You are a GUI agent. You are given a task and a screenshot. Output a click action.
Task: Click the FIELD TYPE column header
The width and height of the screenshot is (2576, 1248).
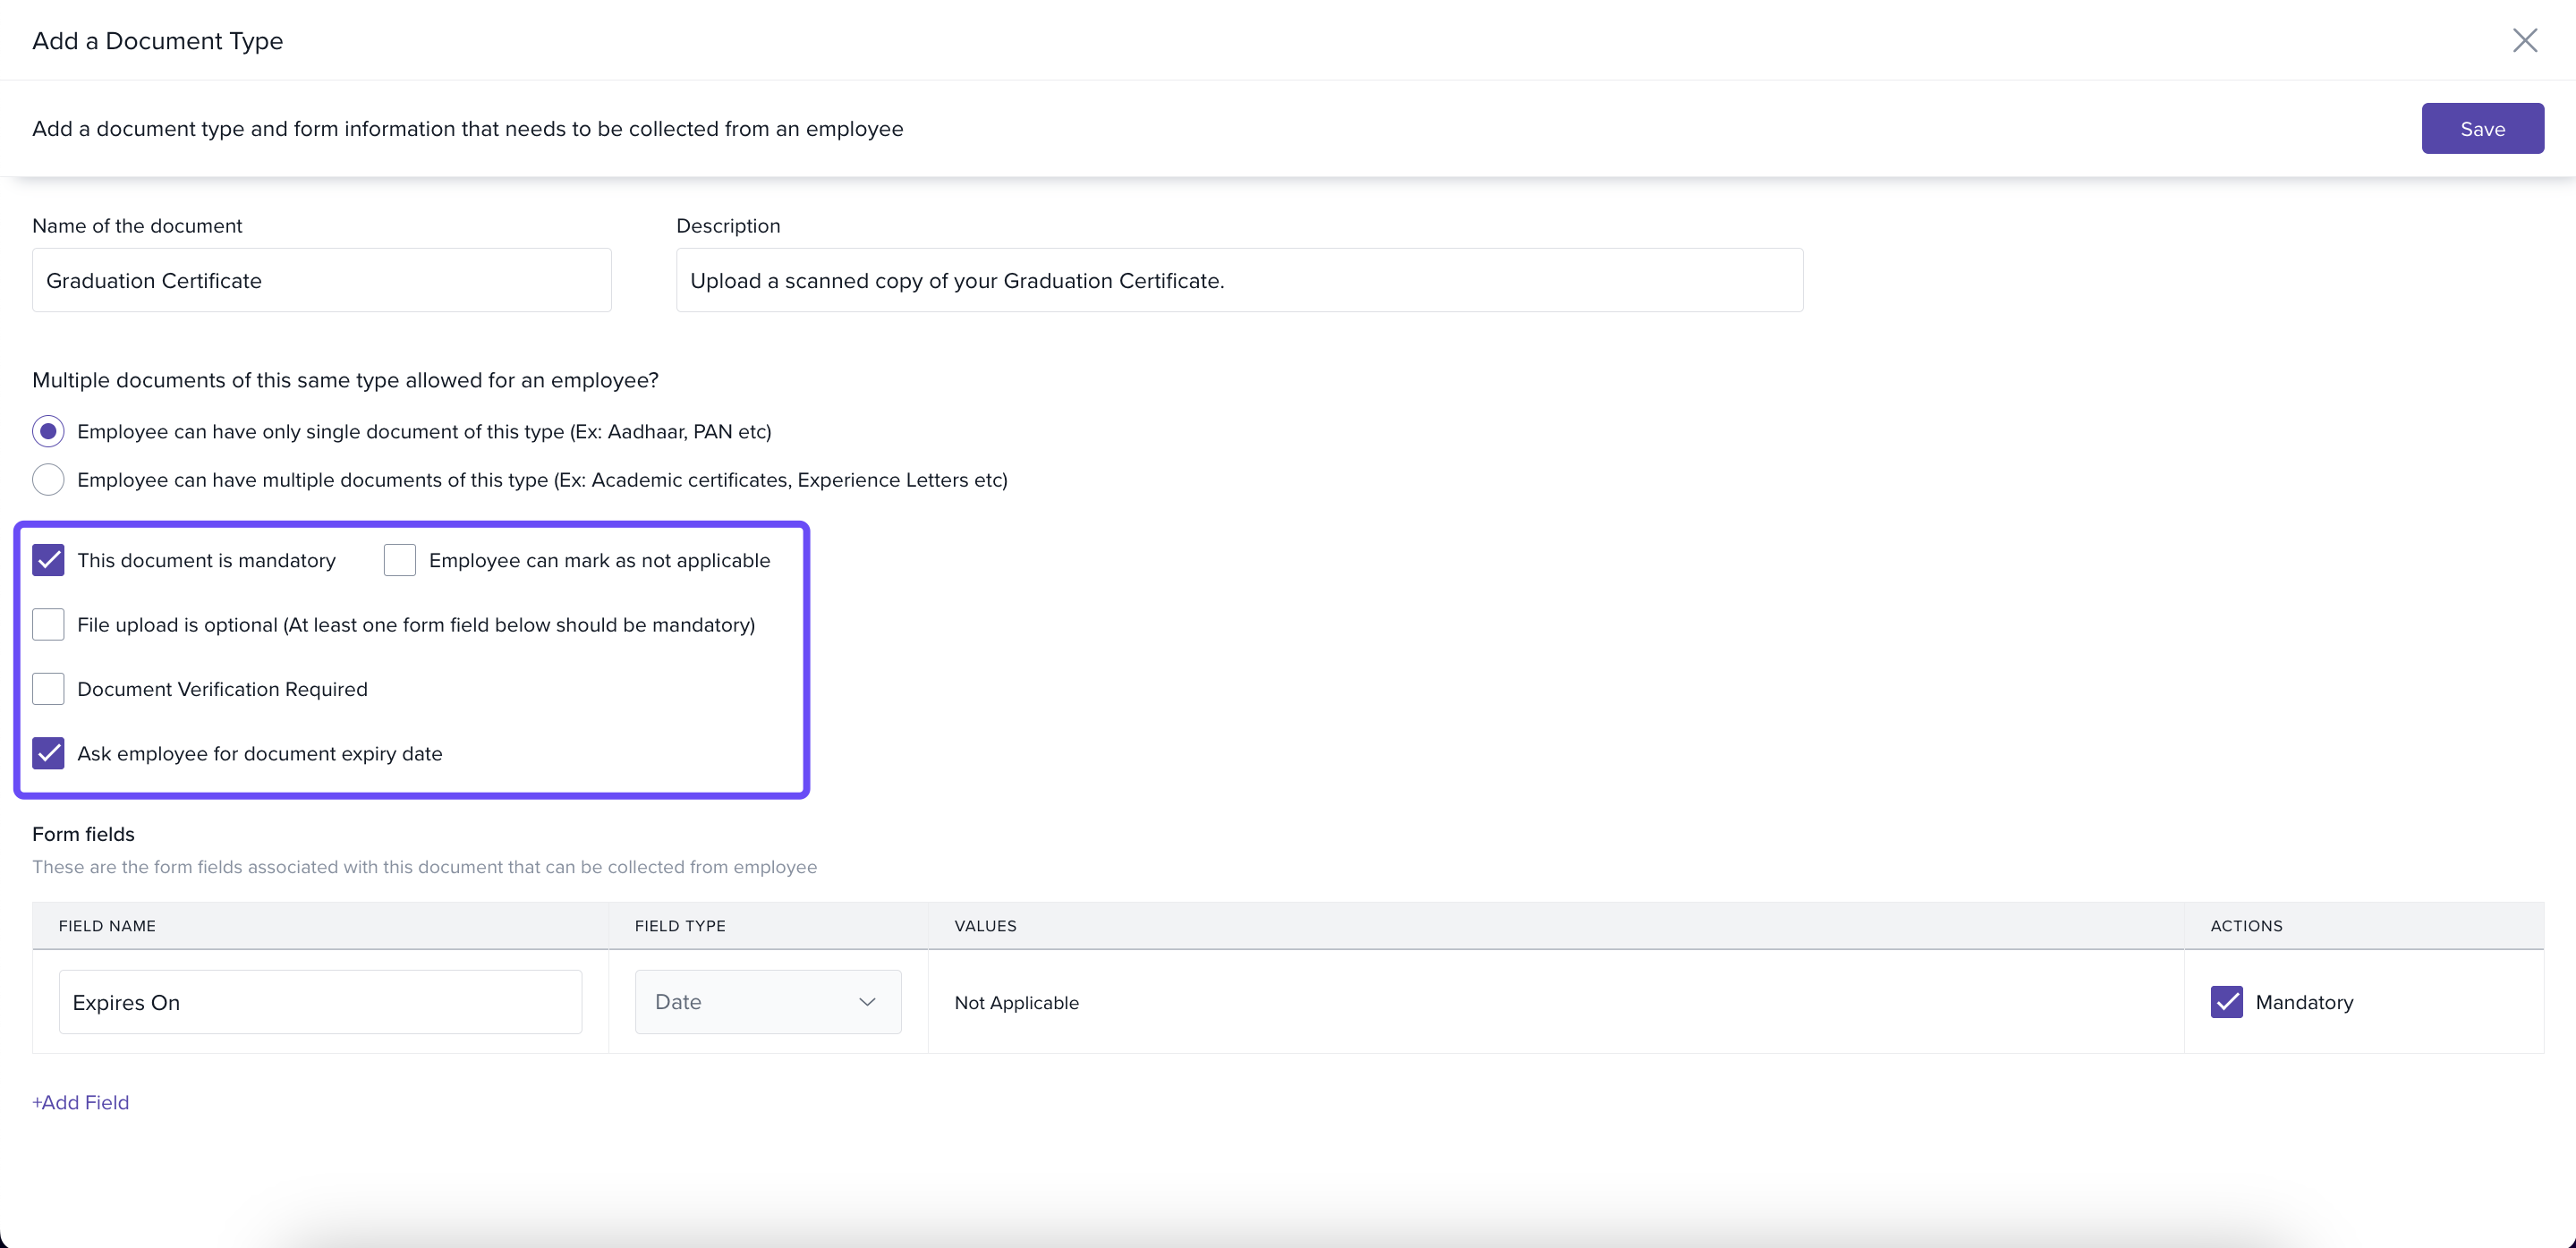pos(680,926)
